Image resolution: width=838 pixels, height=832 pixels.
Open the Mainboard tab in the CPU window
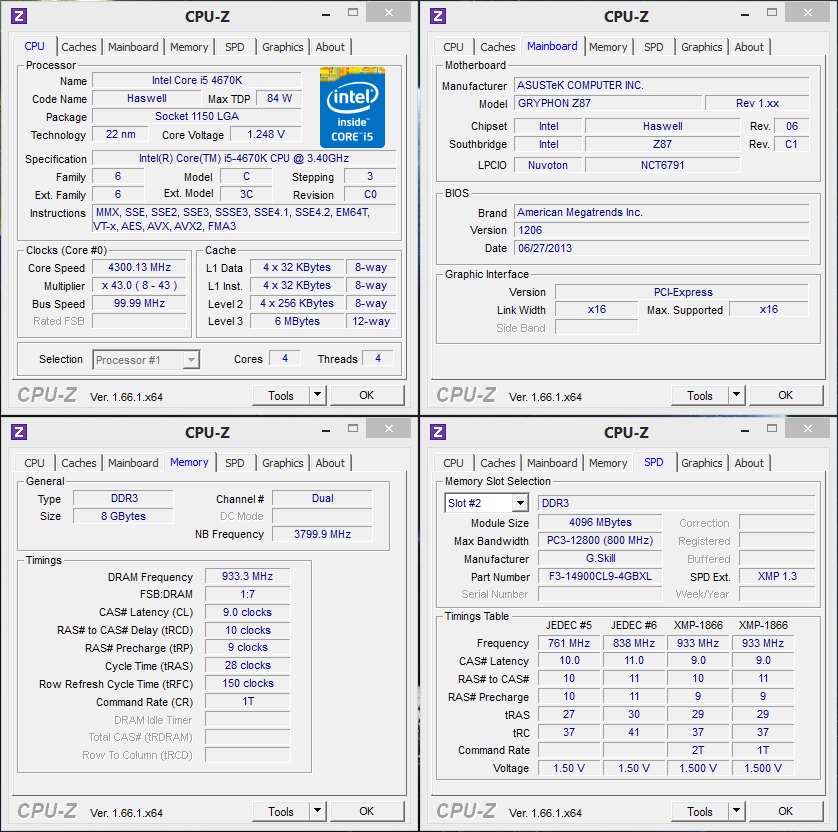click(133, 47)
